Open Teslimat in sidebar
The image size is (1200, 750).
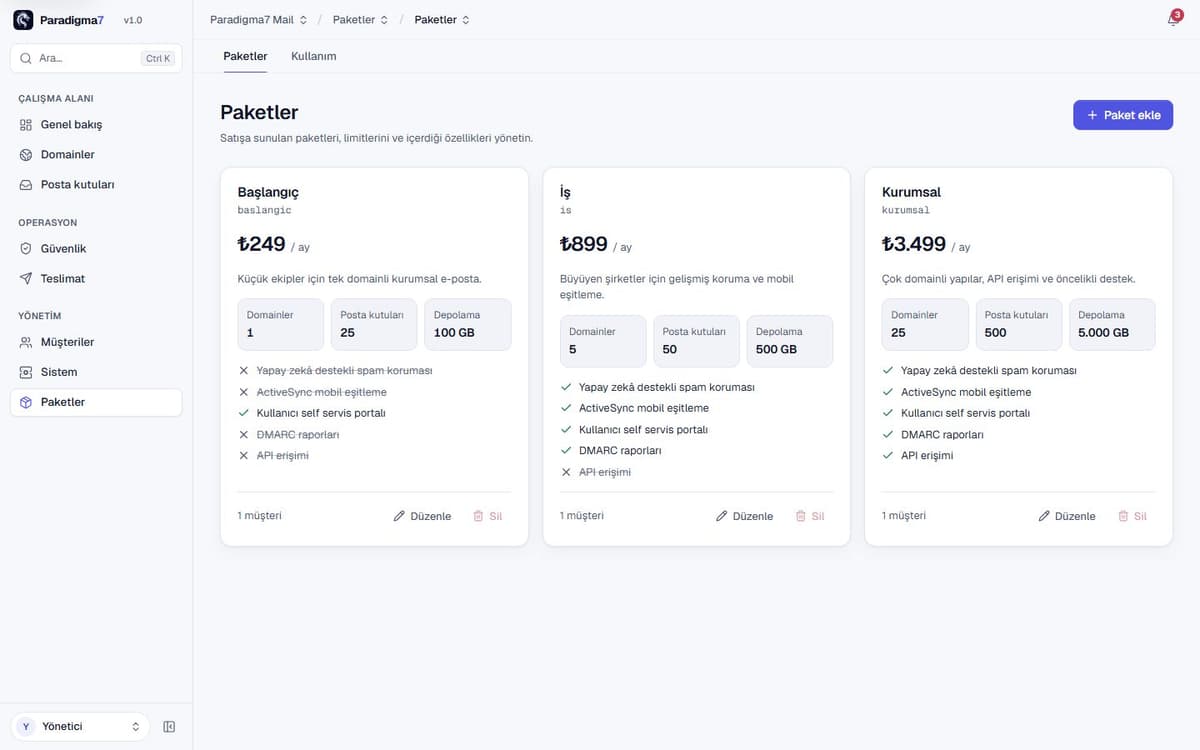point(96,279)
